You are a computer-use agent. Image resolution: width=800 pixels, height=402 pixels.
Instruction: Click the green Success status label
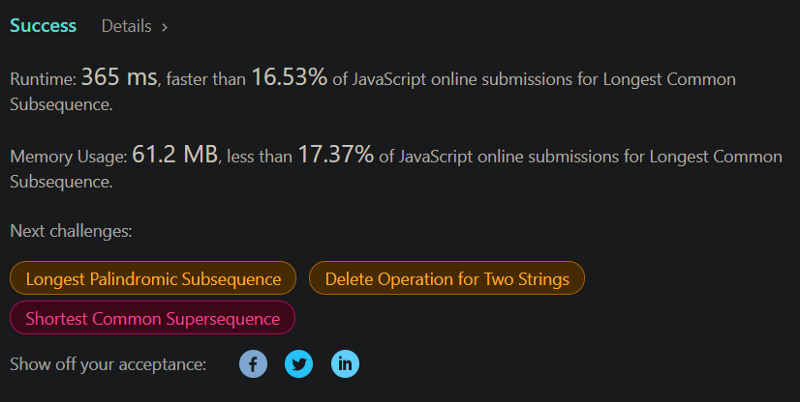coord(43,26)
